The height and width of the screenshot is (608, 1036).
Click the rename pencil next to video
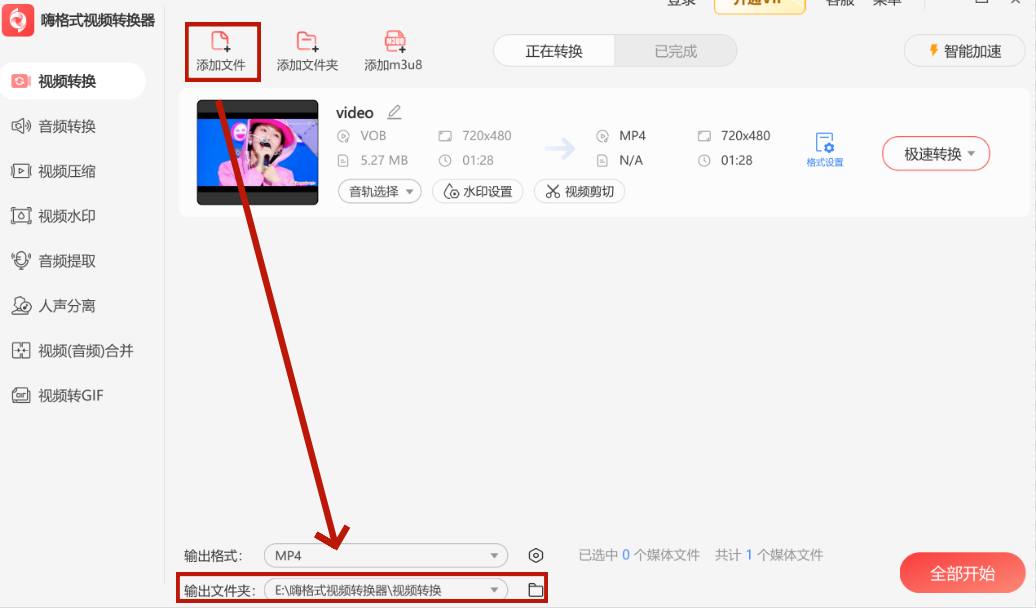(394, 113)
